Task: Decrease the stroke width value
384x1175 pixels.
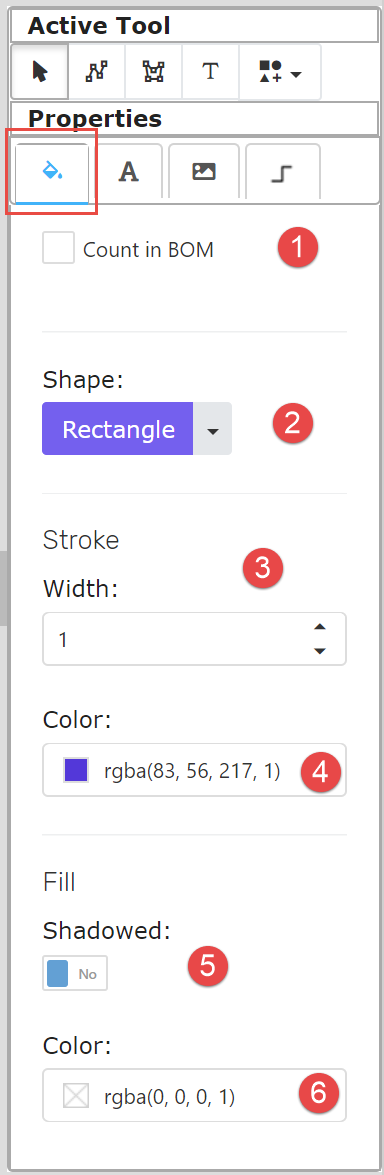Action: pos(320,650)
